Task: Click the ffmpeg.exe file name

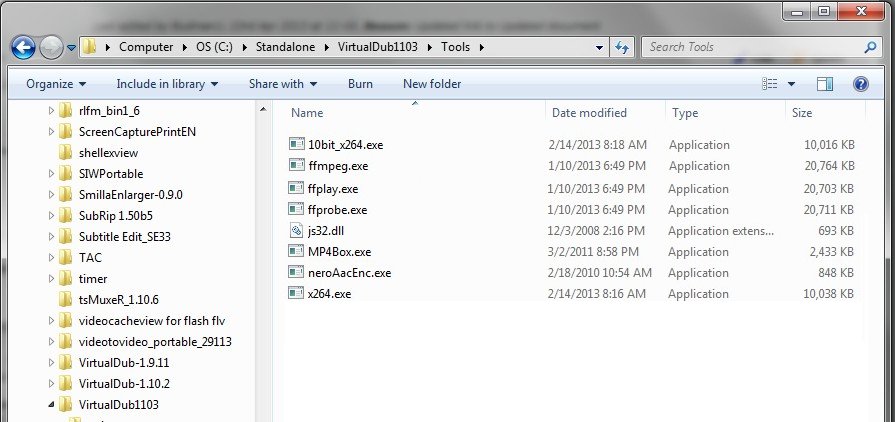Action: (338, 166)
